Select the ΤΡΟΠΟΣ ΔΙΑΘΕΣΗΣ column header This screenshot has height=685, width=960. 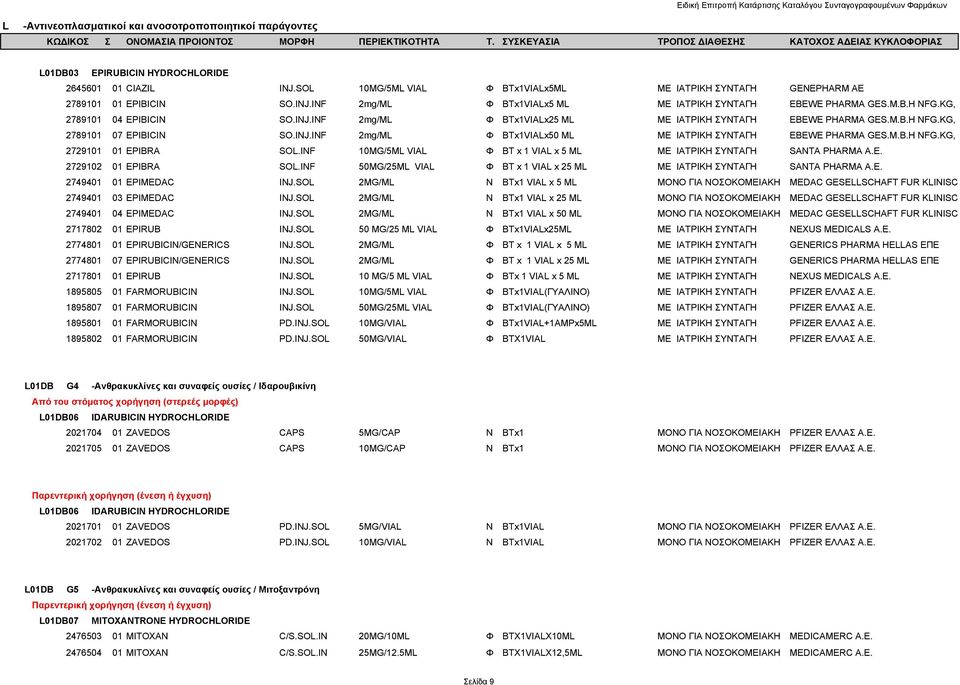701,42
